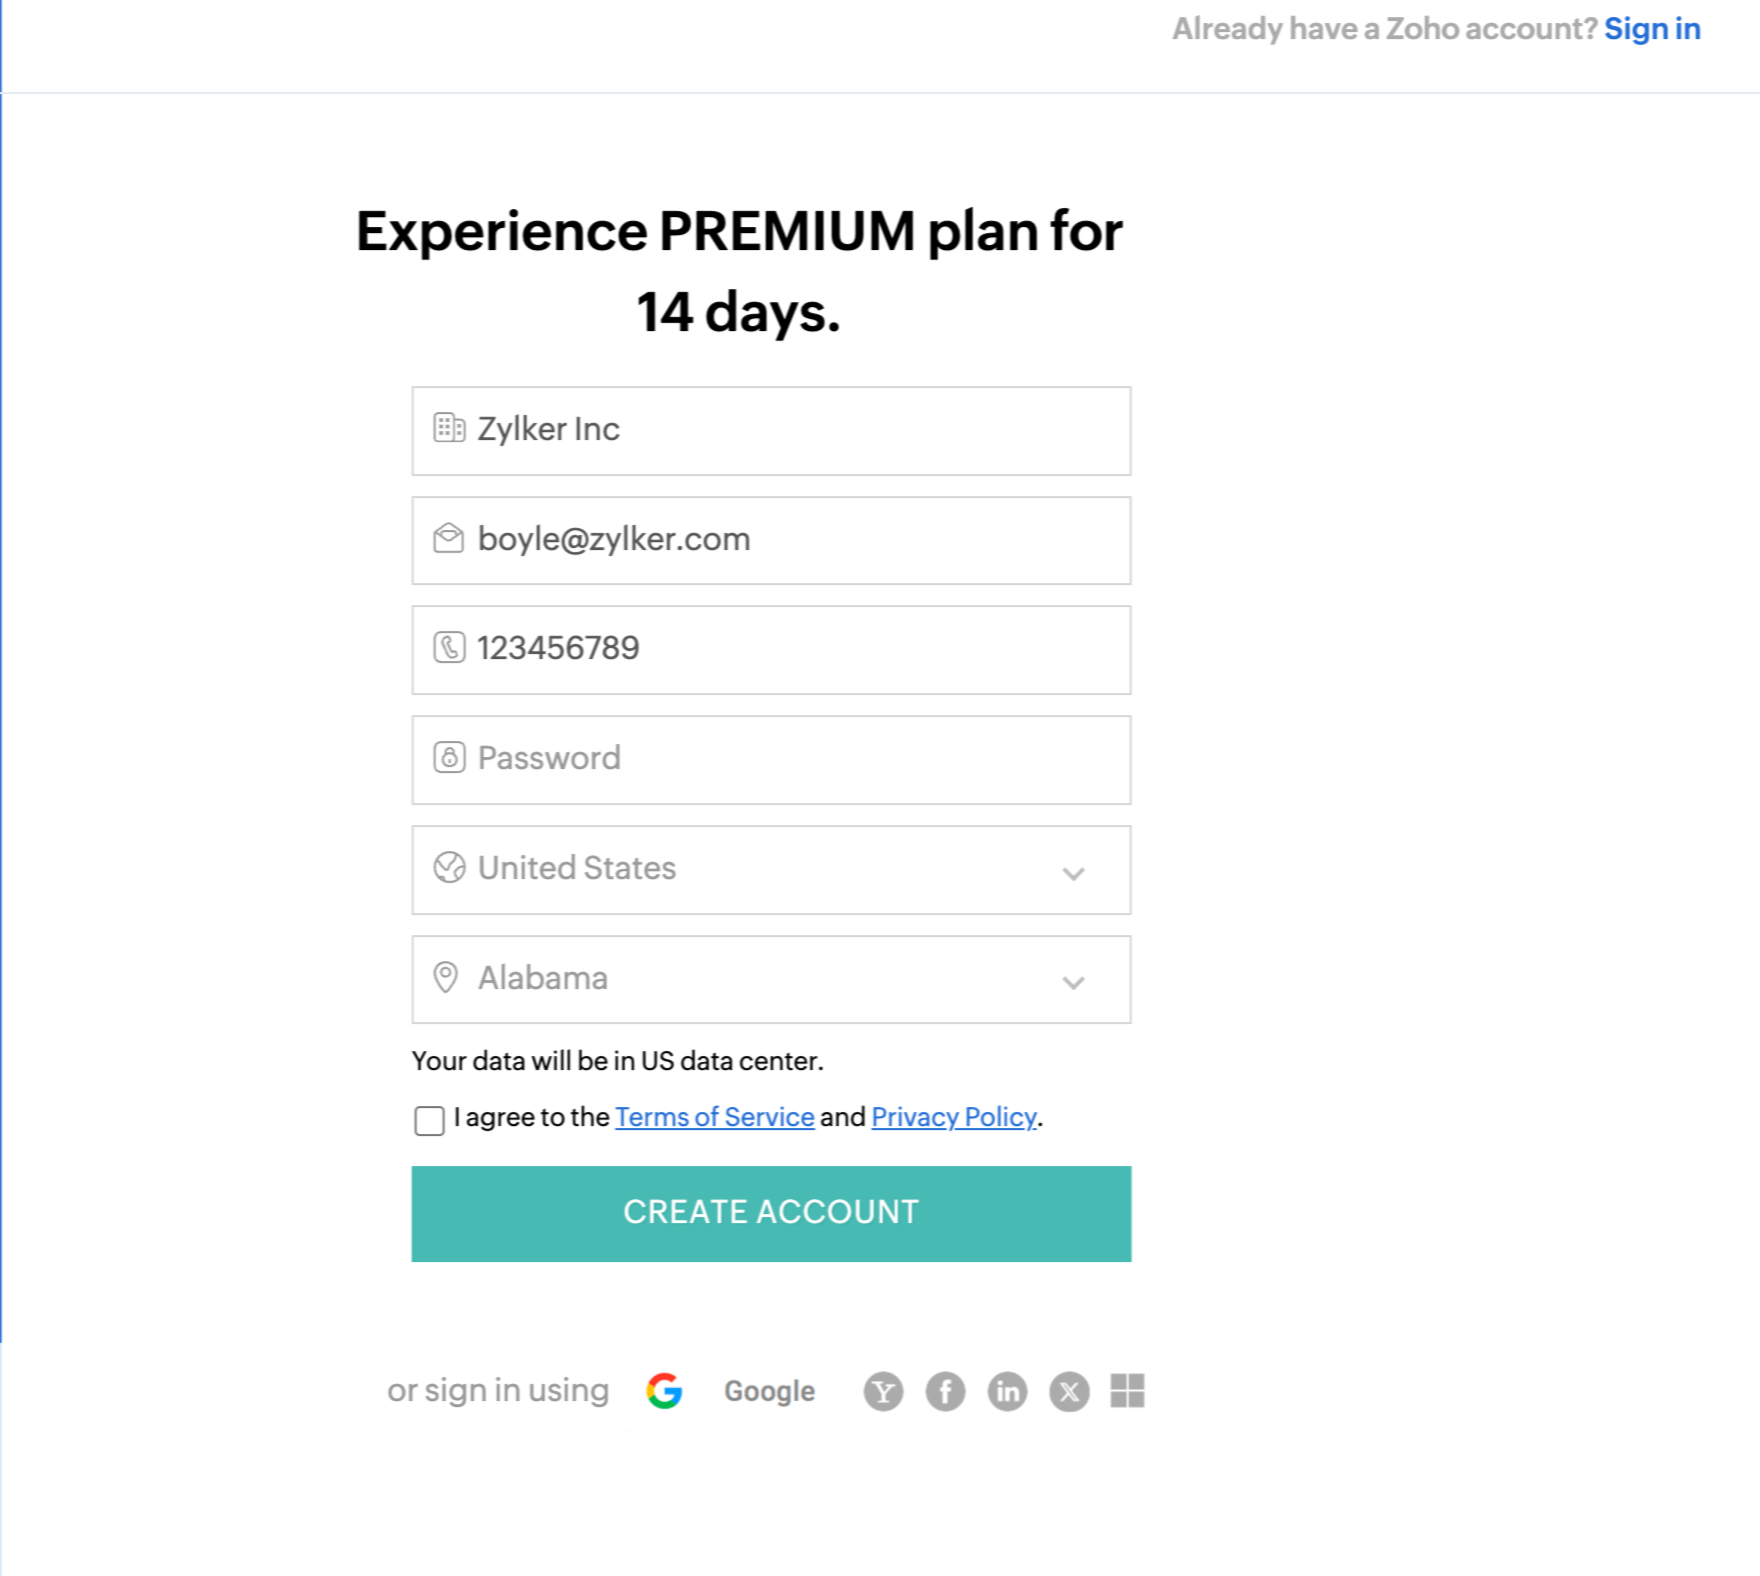Click the Sign in link

(1652, 28)
